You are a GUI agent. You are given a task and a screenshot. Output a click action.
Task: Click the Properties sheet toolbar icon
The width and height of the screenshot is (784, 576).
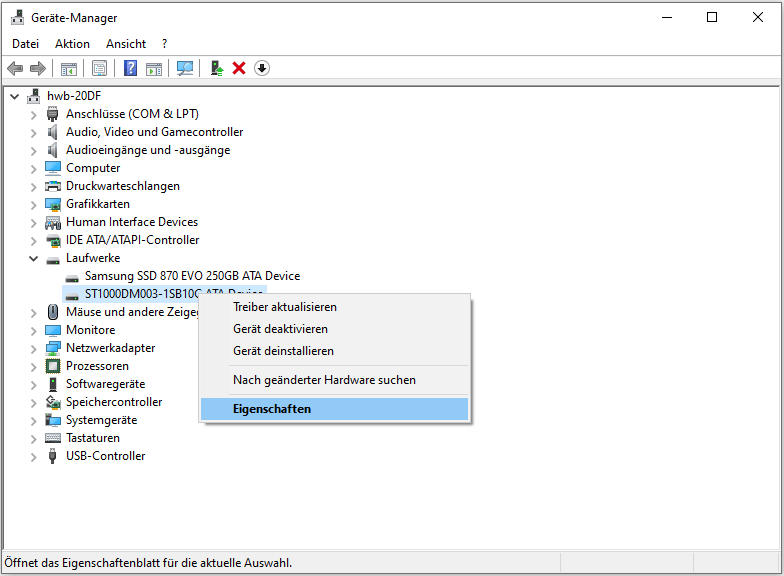click(x=99, y=68)
